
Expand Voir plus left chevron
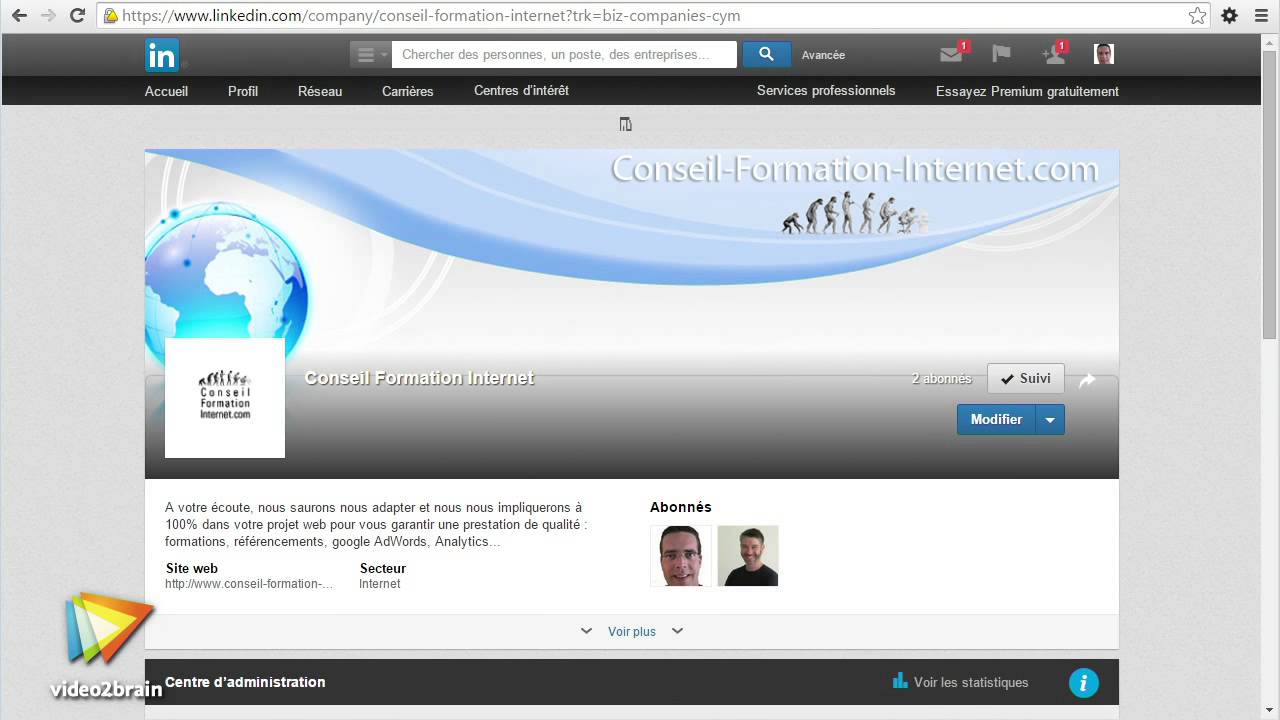(x=586, y=631)
